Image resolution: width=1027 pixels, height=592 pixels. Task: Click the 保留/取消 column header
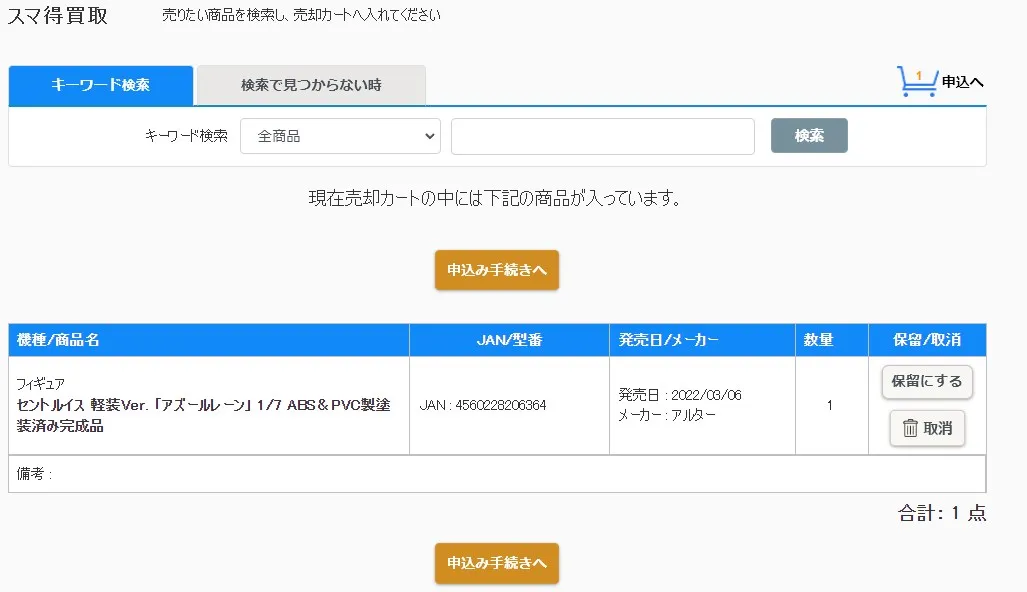click(x=926, y=339)
